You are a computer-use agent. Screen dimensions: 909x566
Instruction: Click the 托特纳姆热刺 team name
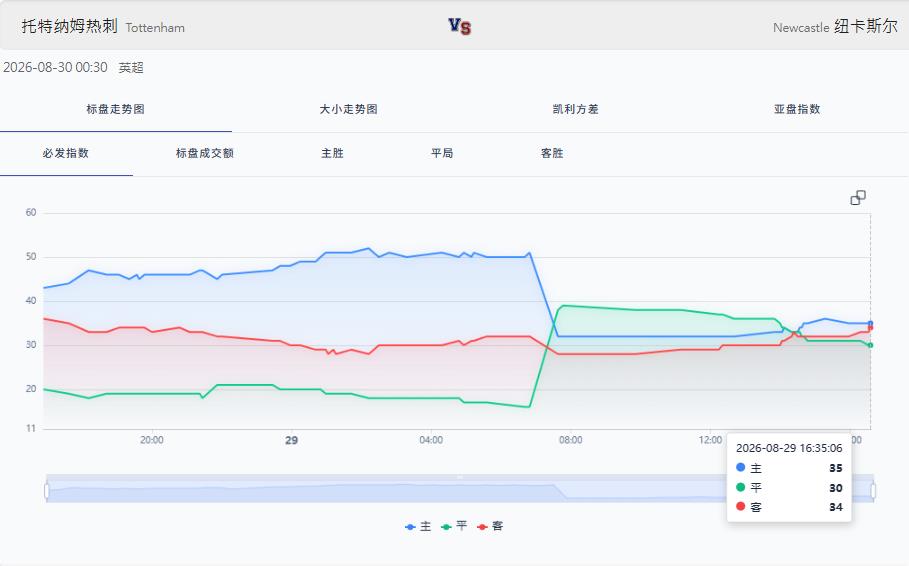tap(70, 26)
